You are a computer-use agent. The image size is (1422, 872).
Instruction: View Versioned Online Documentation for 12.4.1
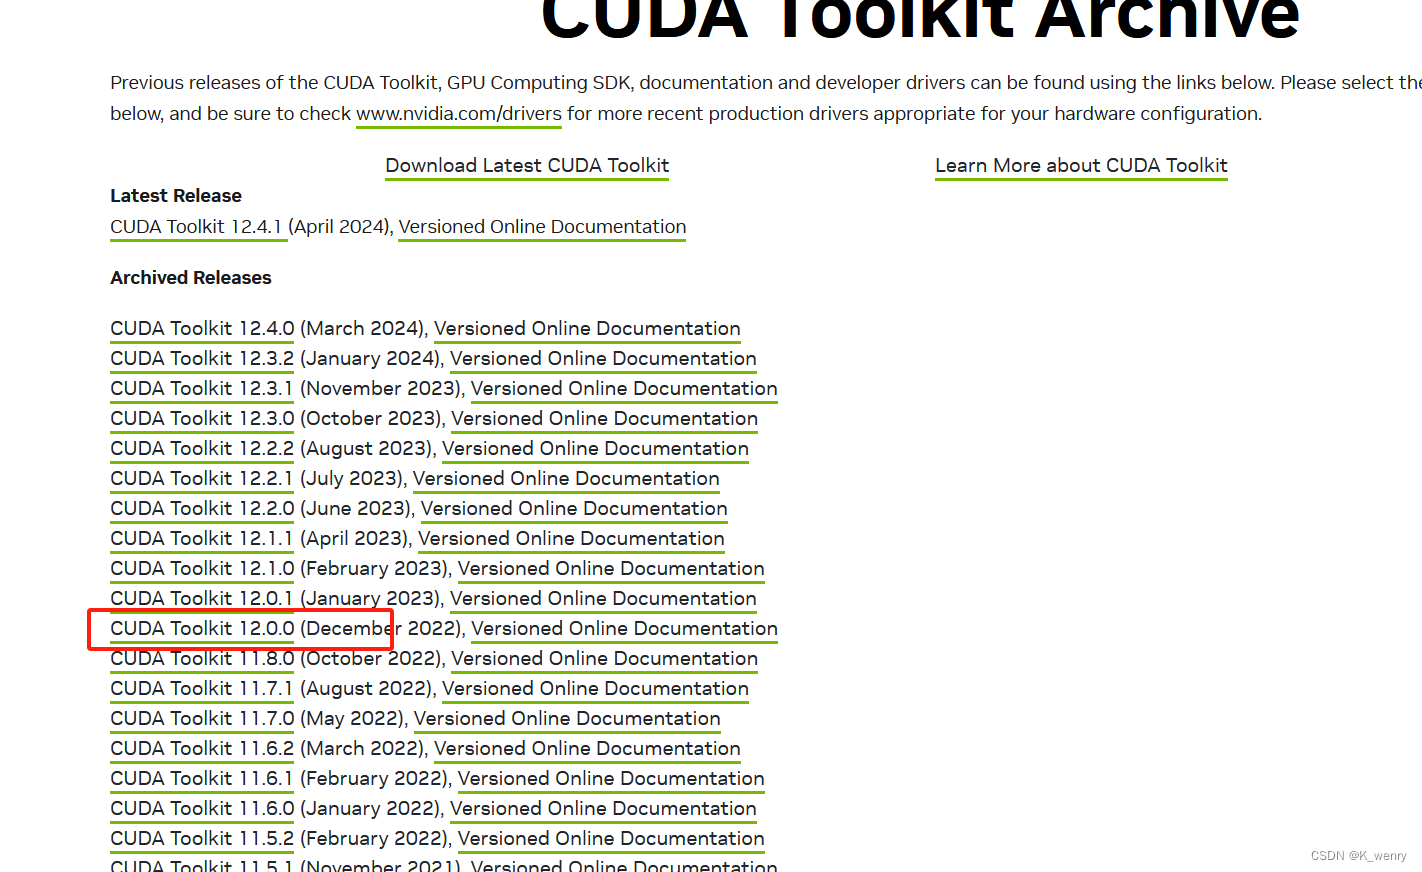pos(542,227)
